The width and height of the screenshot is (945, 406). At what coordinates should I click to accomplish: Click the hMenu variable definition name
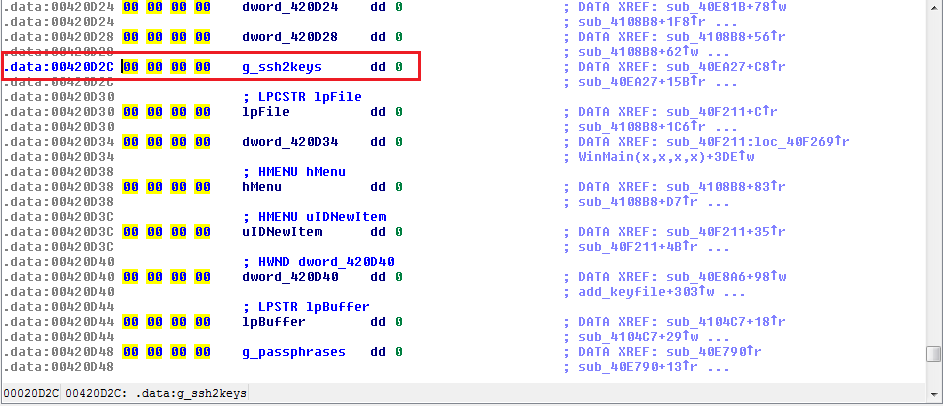point(260,187)
